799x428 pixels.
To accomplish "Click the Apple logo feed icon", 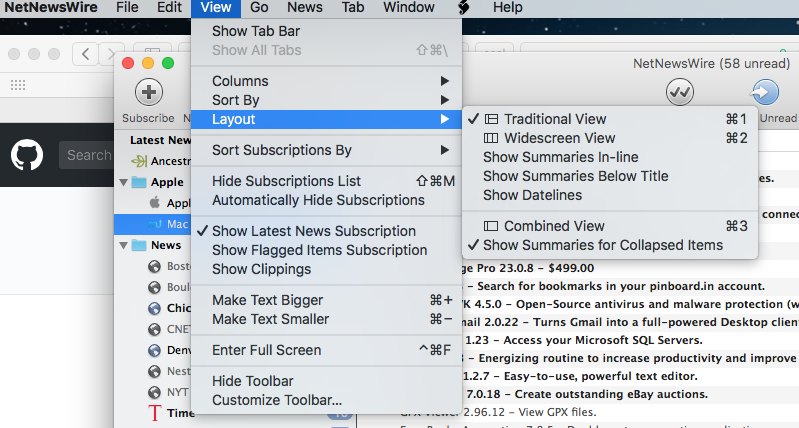I will click(154, 203).
